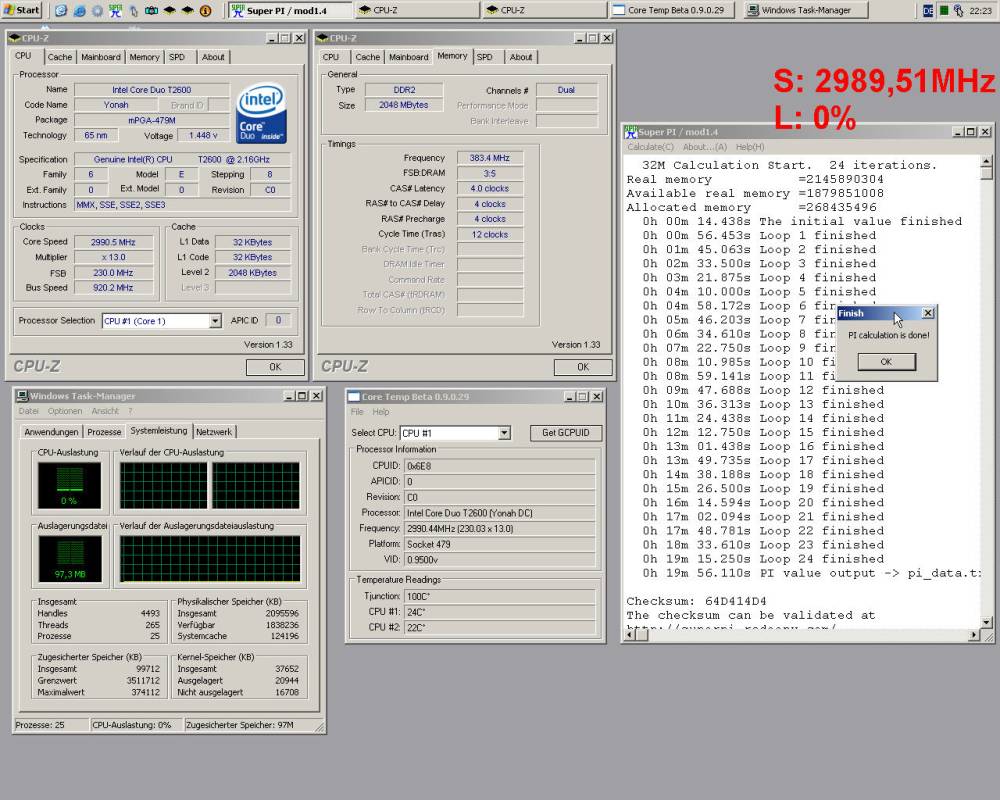Switch to Core Temp Beta taskbar button

(672, 10)
